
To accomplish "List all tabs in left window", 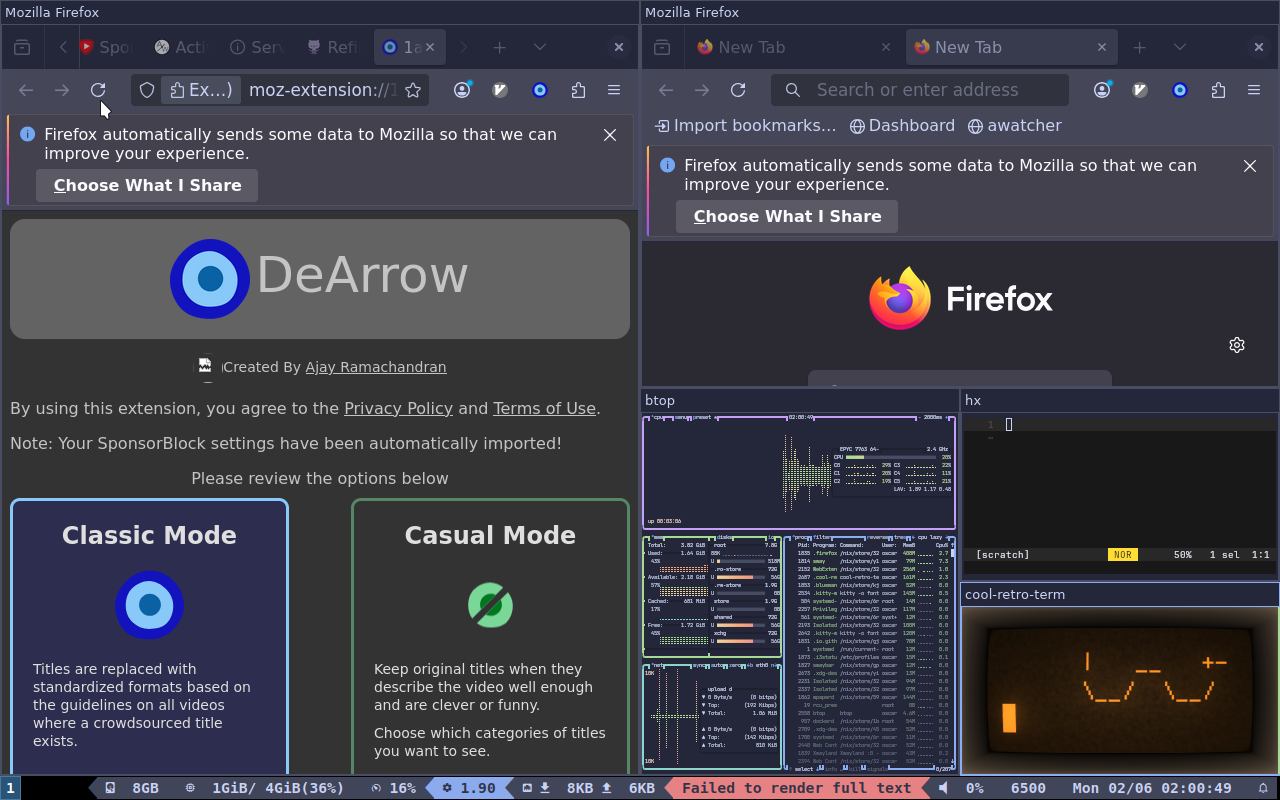I will click(x=540, y=47).
